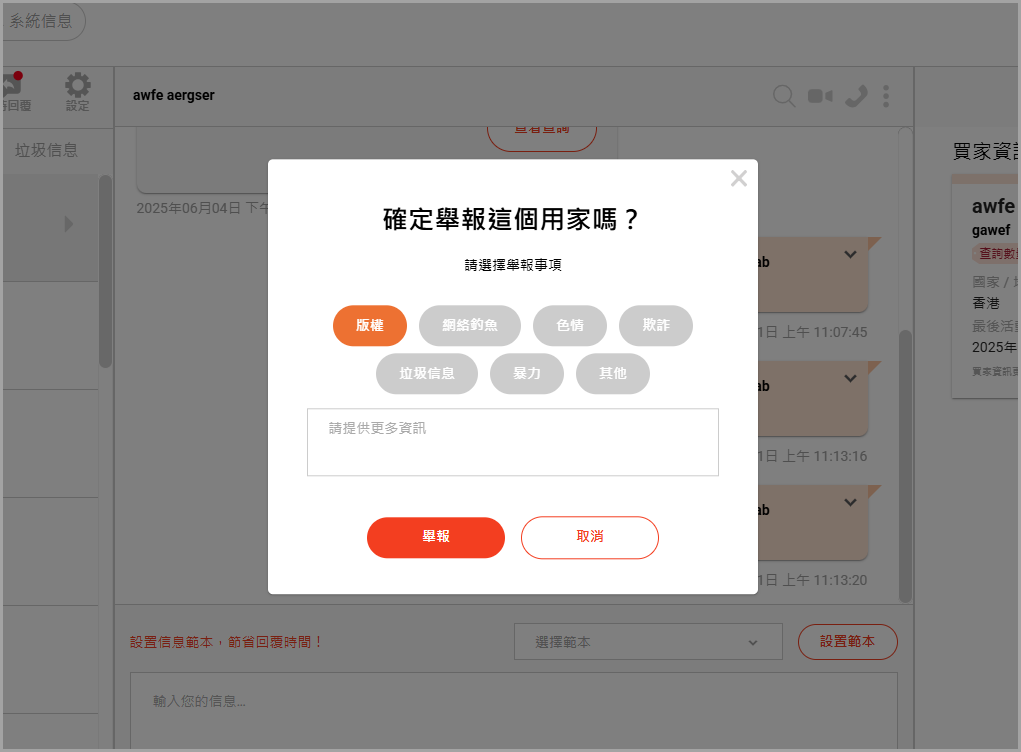
Task: Open the 系統信息 tab
Action: [42, 21]
